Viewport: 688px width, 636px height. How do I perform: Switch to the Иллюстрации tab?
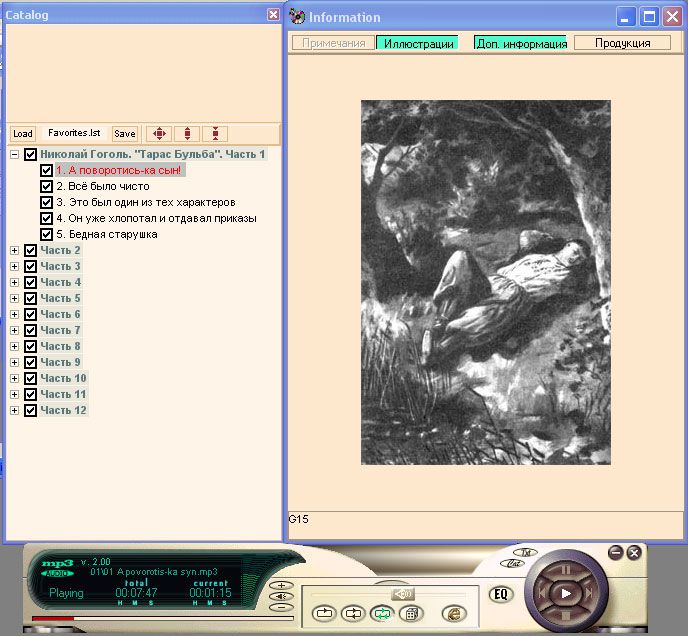[x=419, y=43]
